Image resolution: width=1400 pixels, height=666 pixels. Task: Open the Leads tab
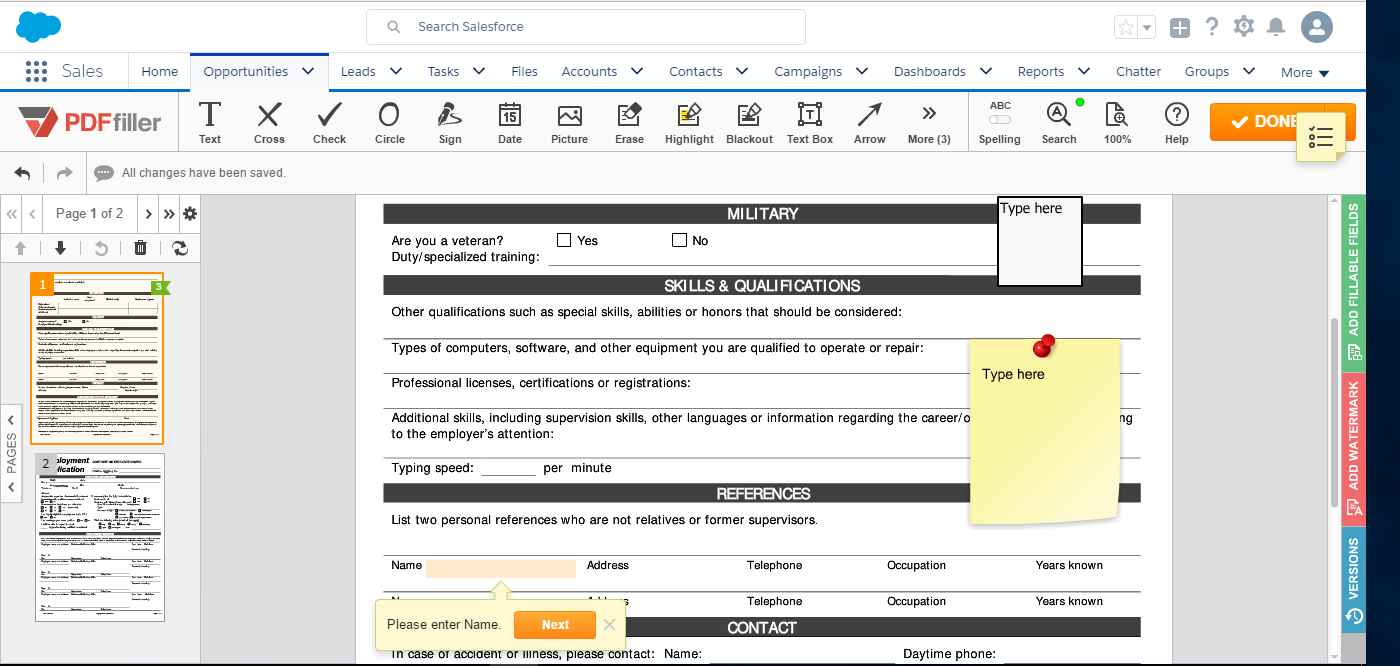pyautogui.click(x=358, y=71)
